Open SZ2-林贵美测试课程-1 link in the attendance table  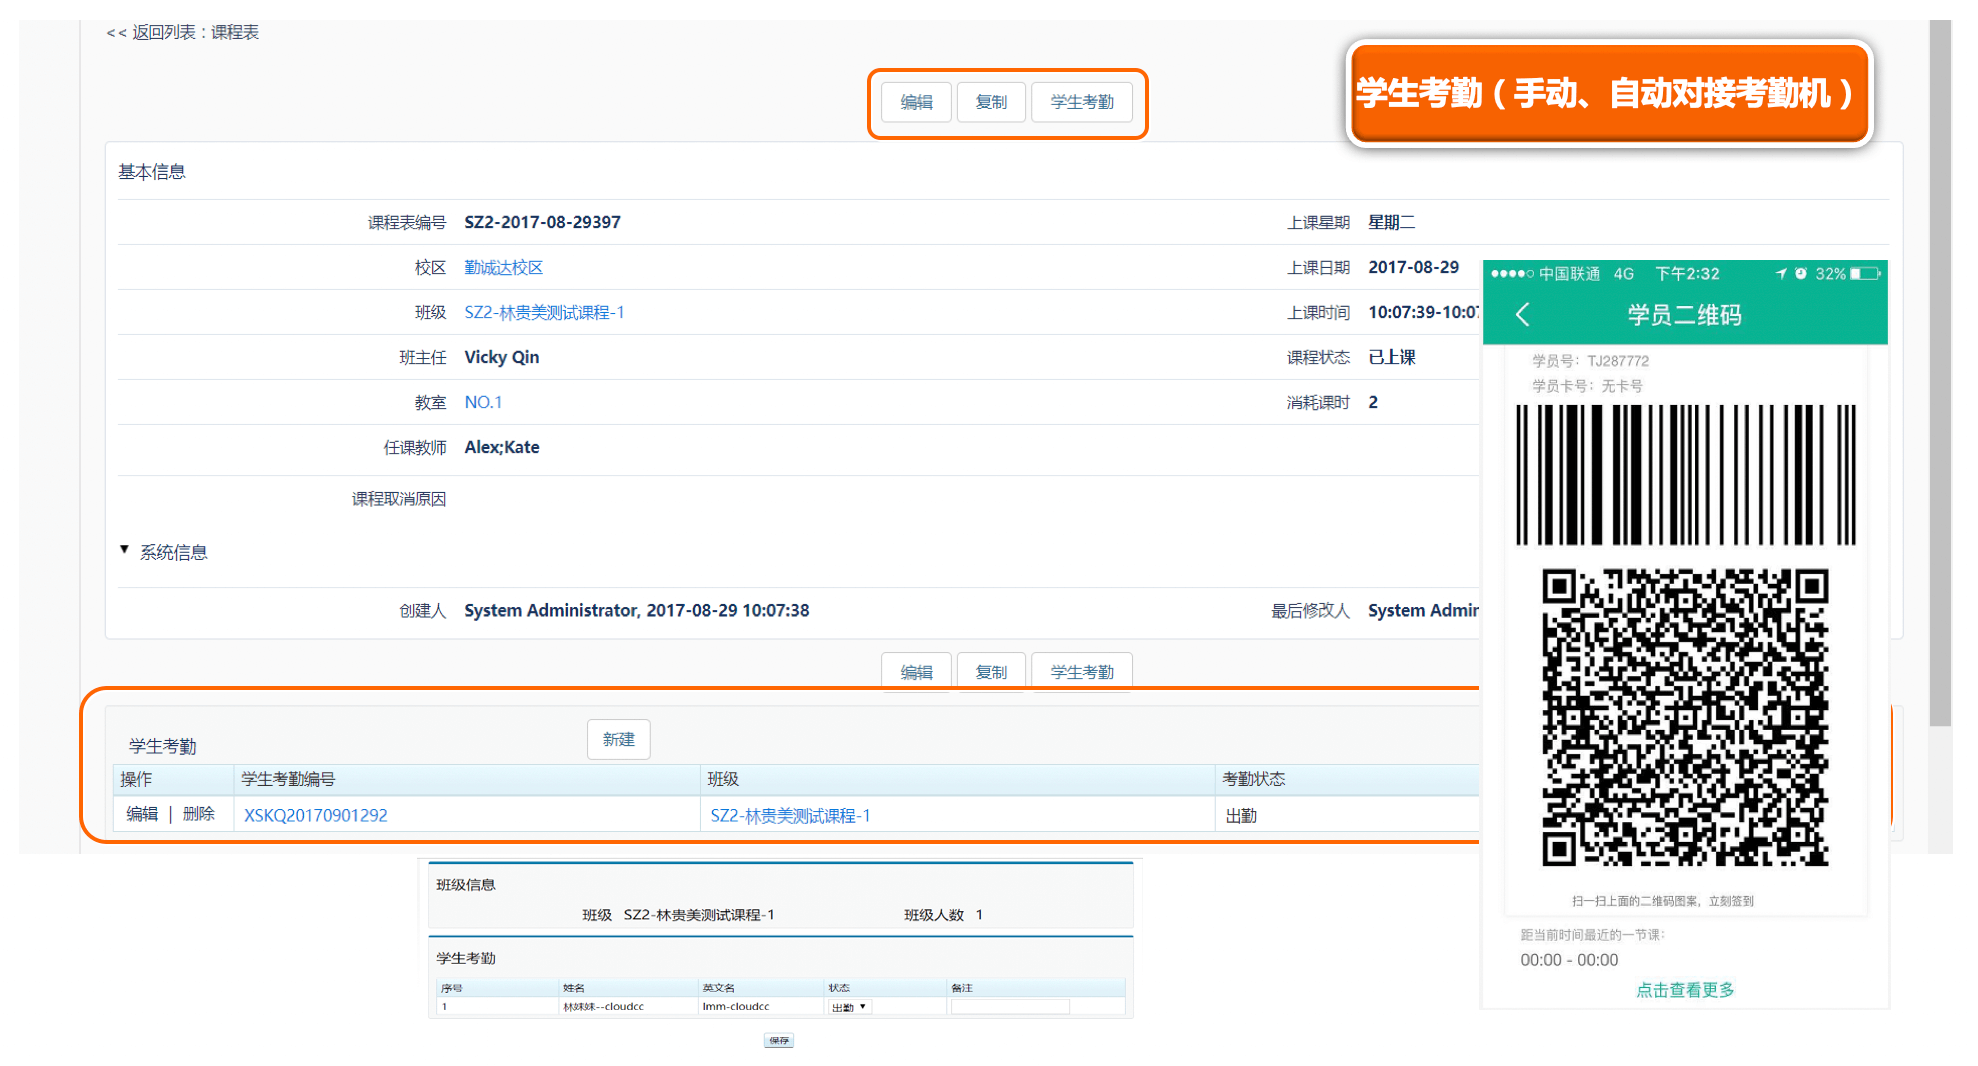(790, 816)
